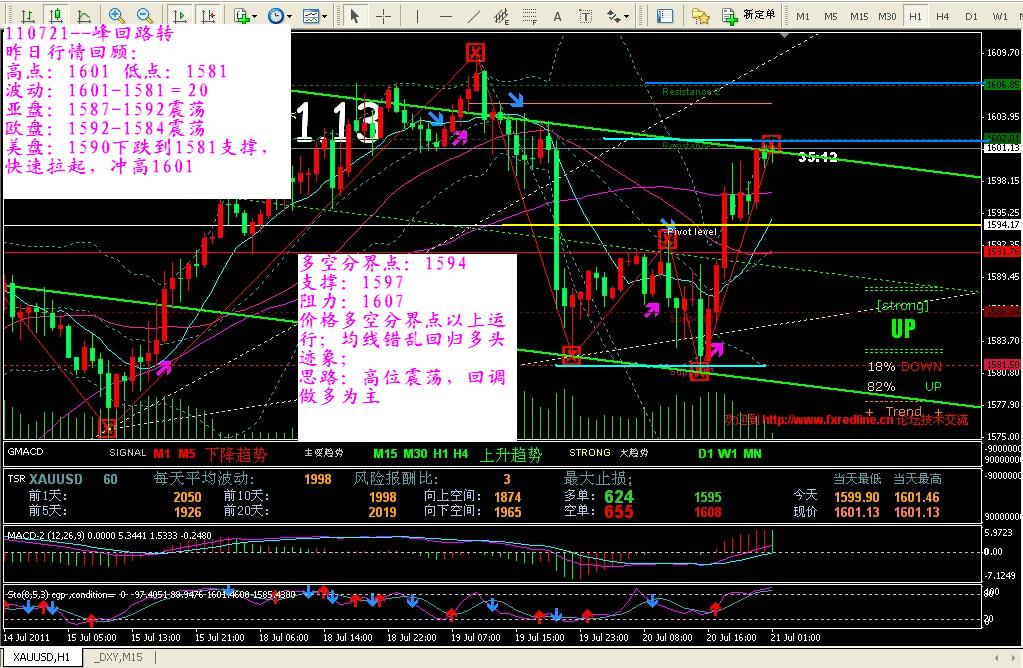This screenshot has height=668, width=1023.
Task: Click the GMACD indicator label
Action: tap(25, 451)
